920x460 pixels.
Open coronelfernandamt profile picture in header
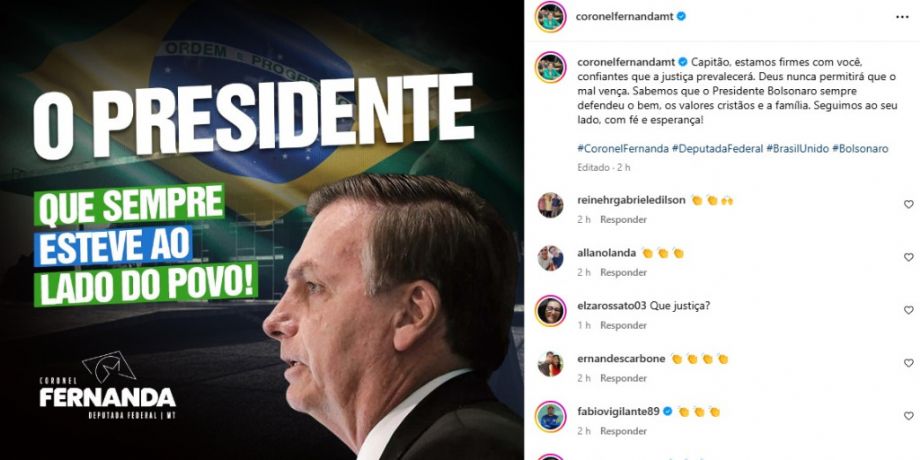point(550,16)
